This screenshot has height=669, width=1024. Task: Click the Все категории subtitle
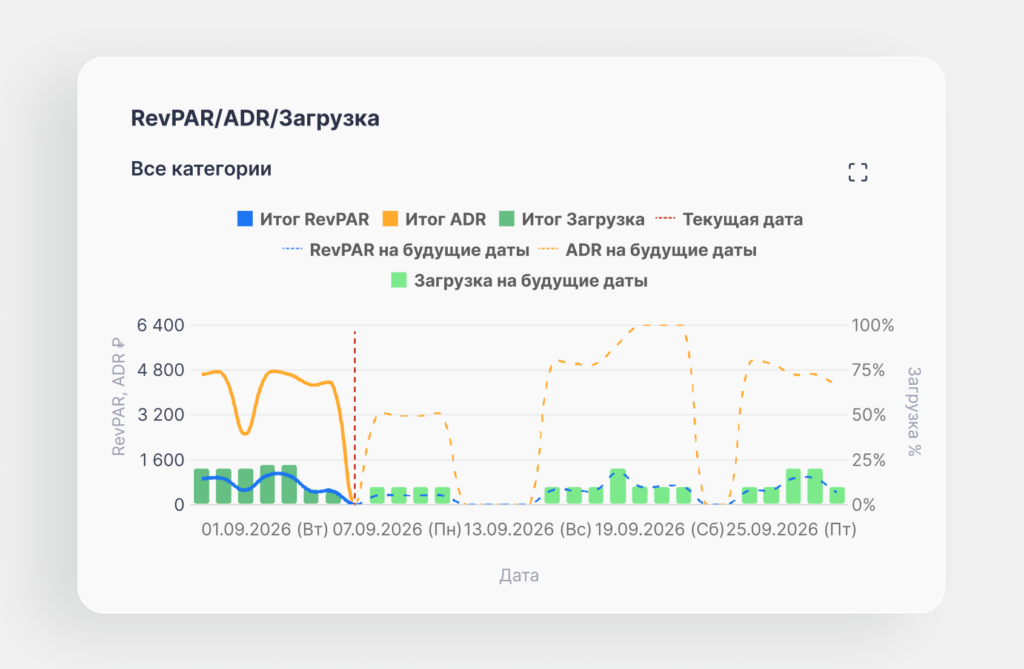(x=201, y=169)
